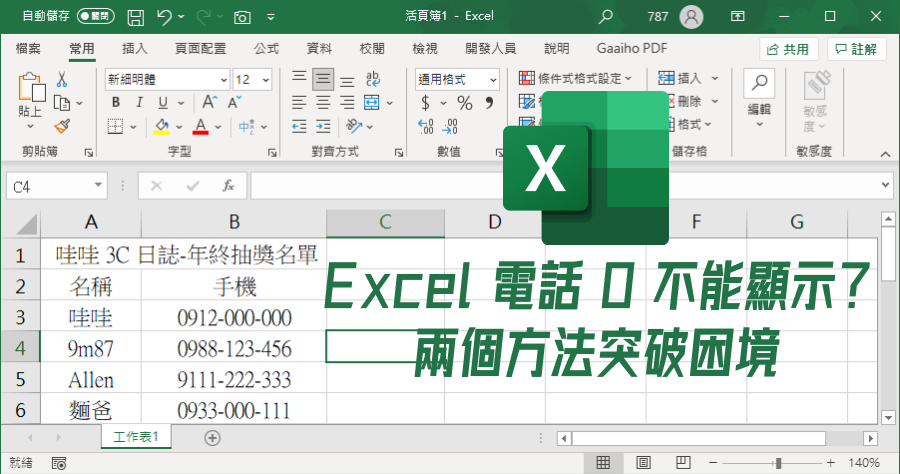The image size is (900, 474).
Task: Open the font name dropdown 新細明體
Action: click(x=224, y=80)
